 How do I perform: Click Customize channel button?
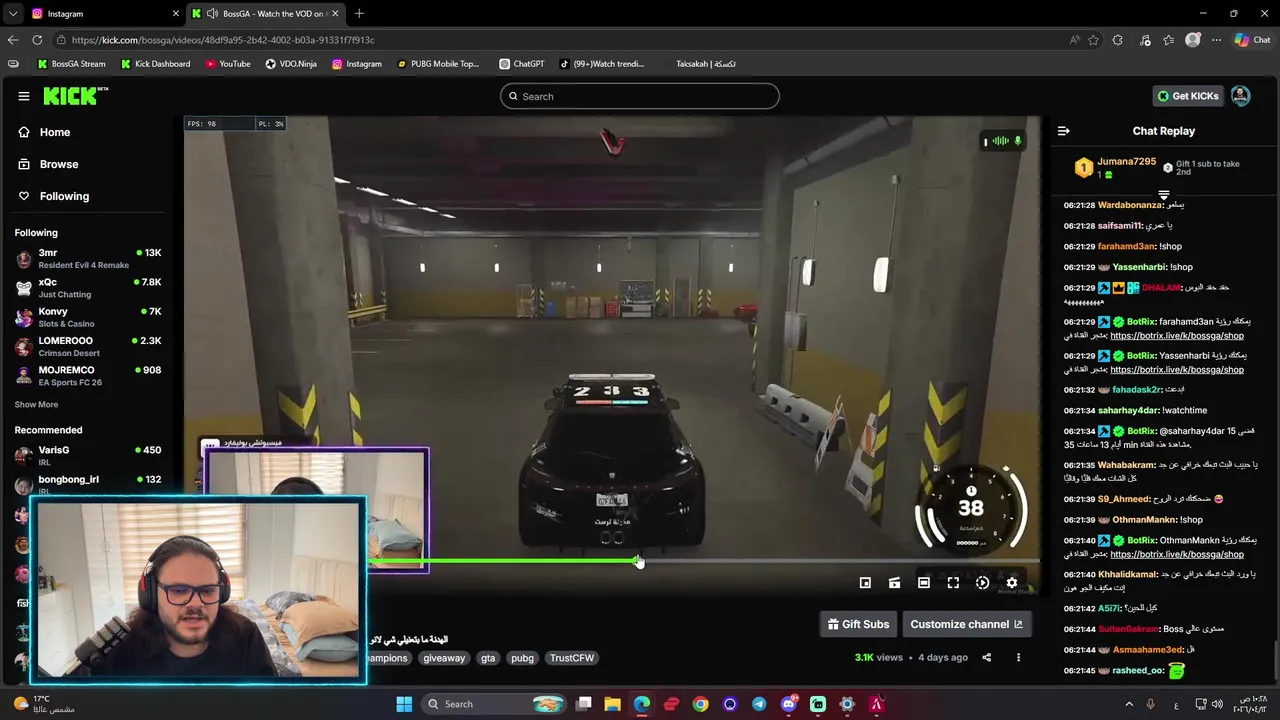(x=966, y=624)
